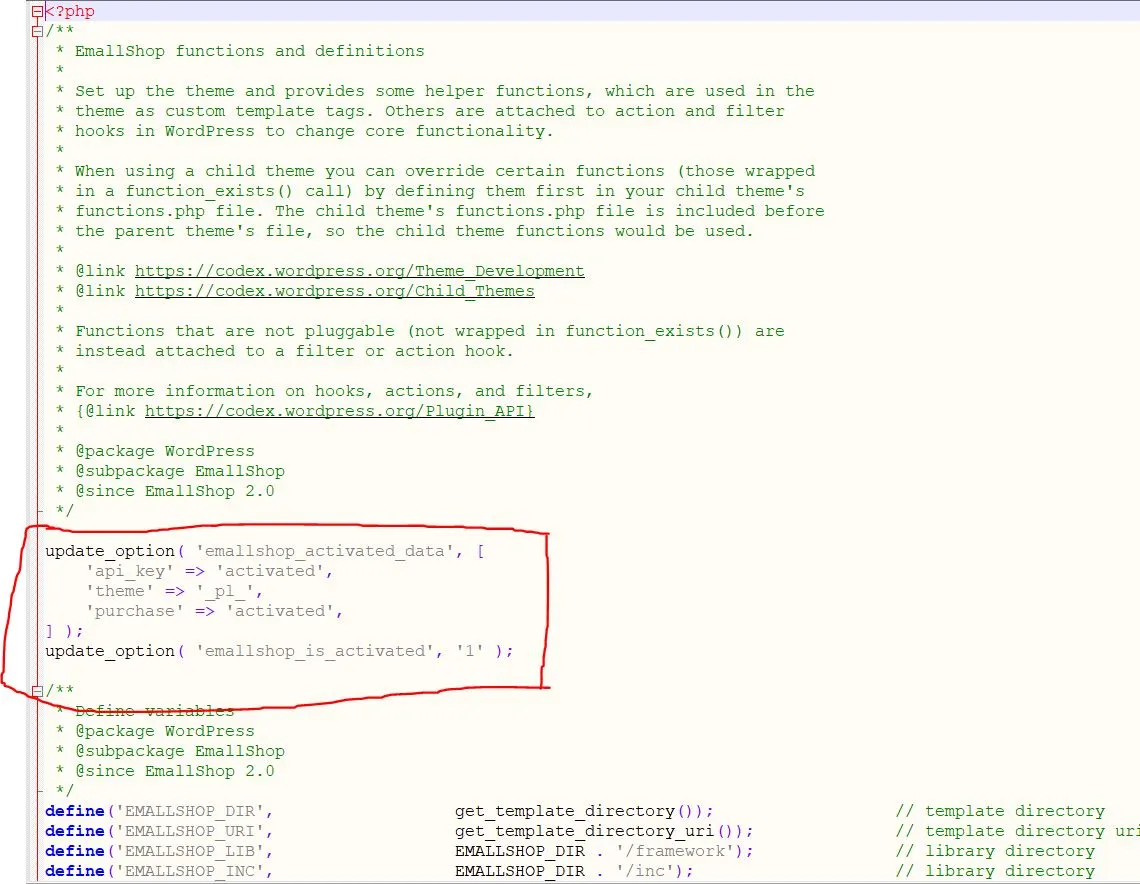Click the '// template directory' comment on first define
The height and width of the screenshot is (884, 1140).
[x=1000, y=811]
